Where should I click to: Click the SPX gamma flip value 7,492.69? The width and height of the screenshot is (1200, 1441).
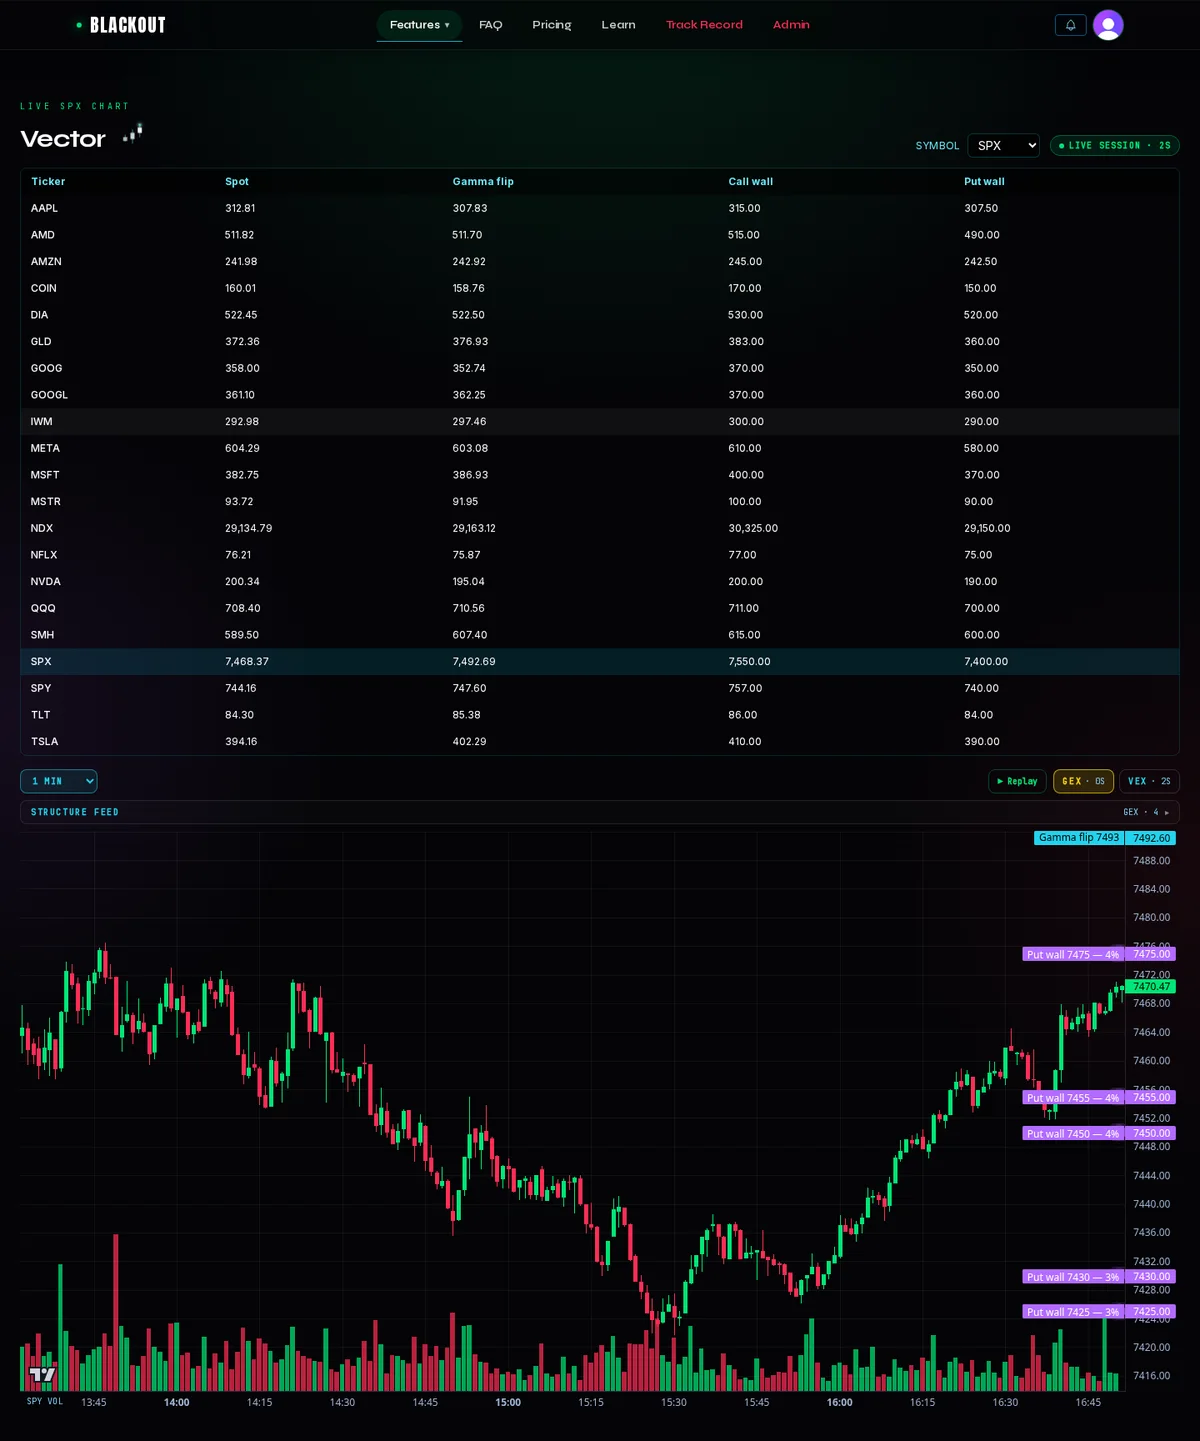(474, 662)
